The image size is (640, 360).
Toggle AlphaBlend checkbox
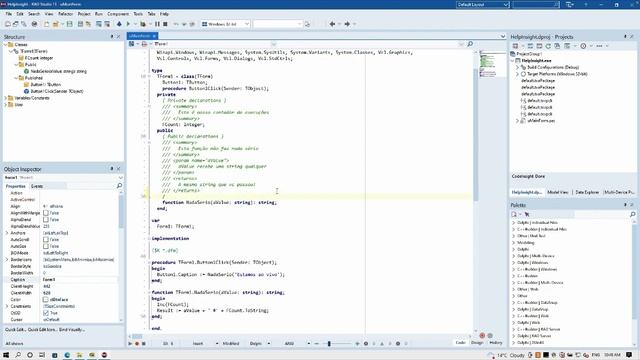(46, 220)
